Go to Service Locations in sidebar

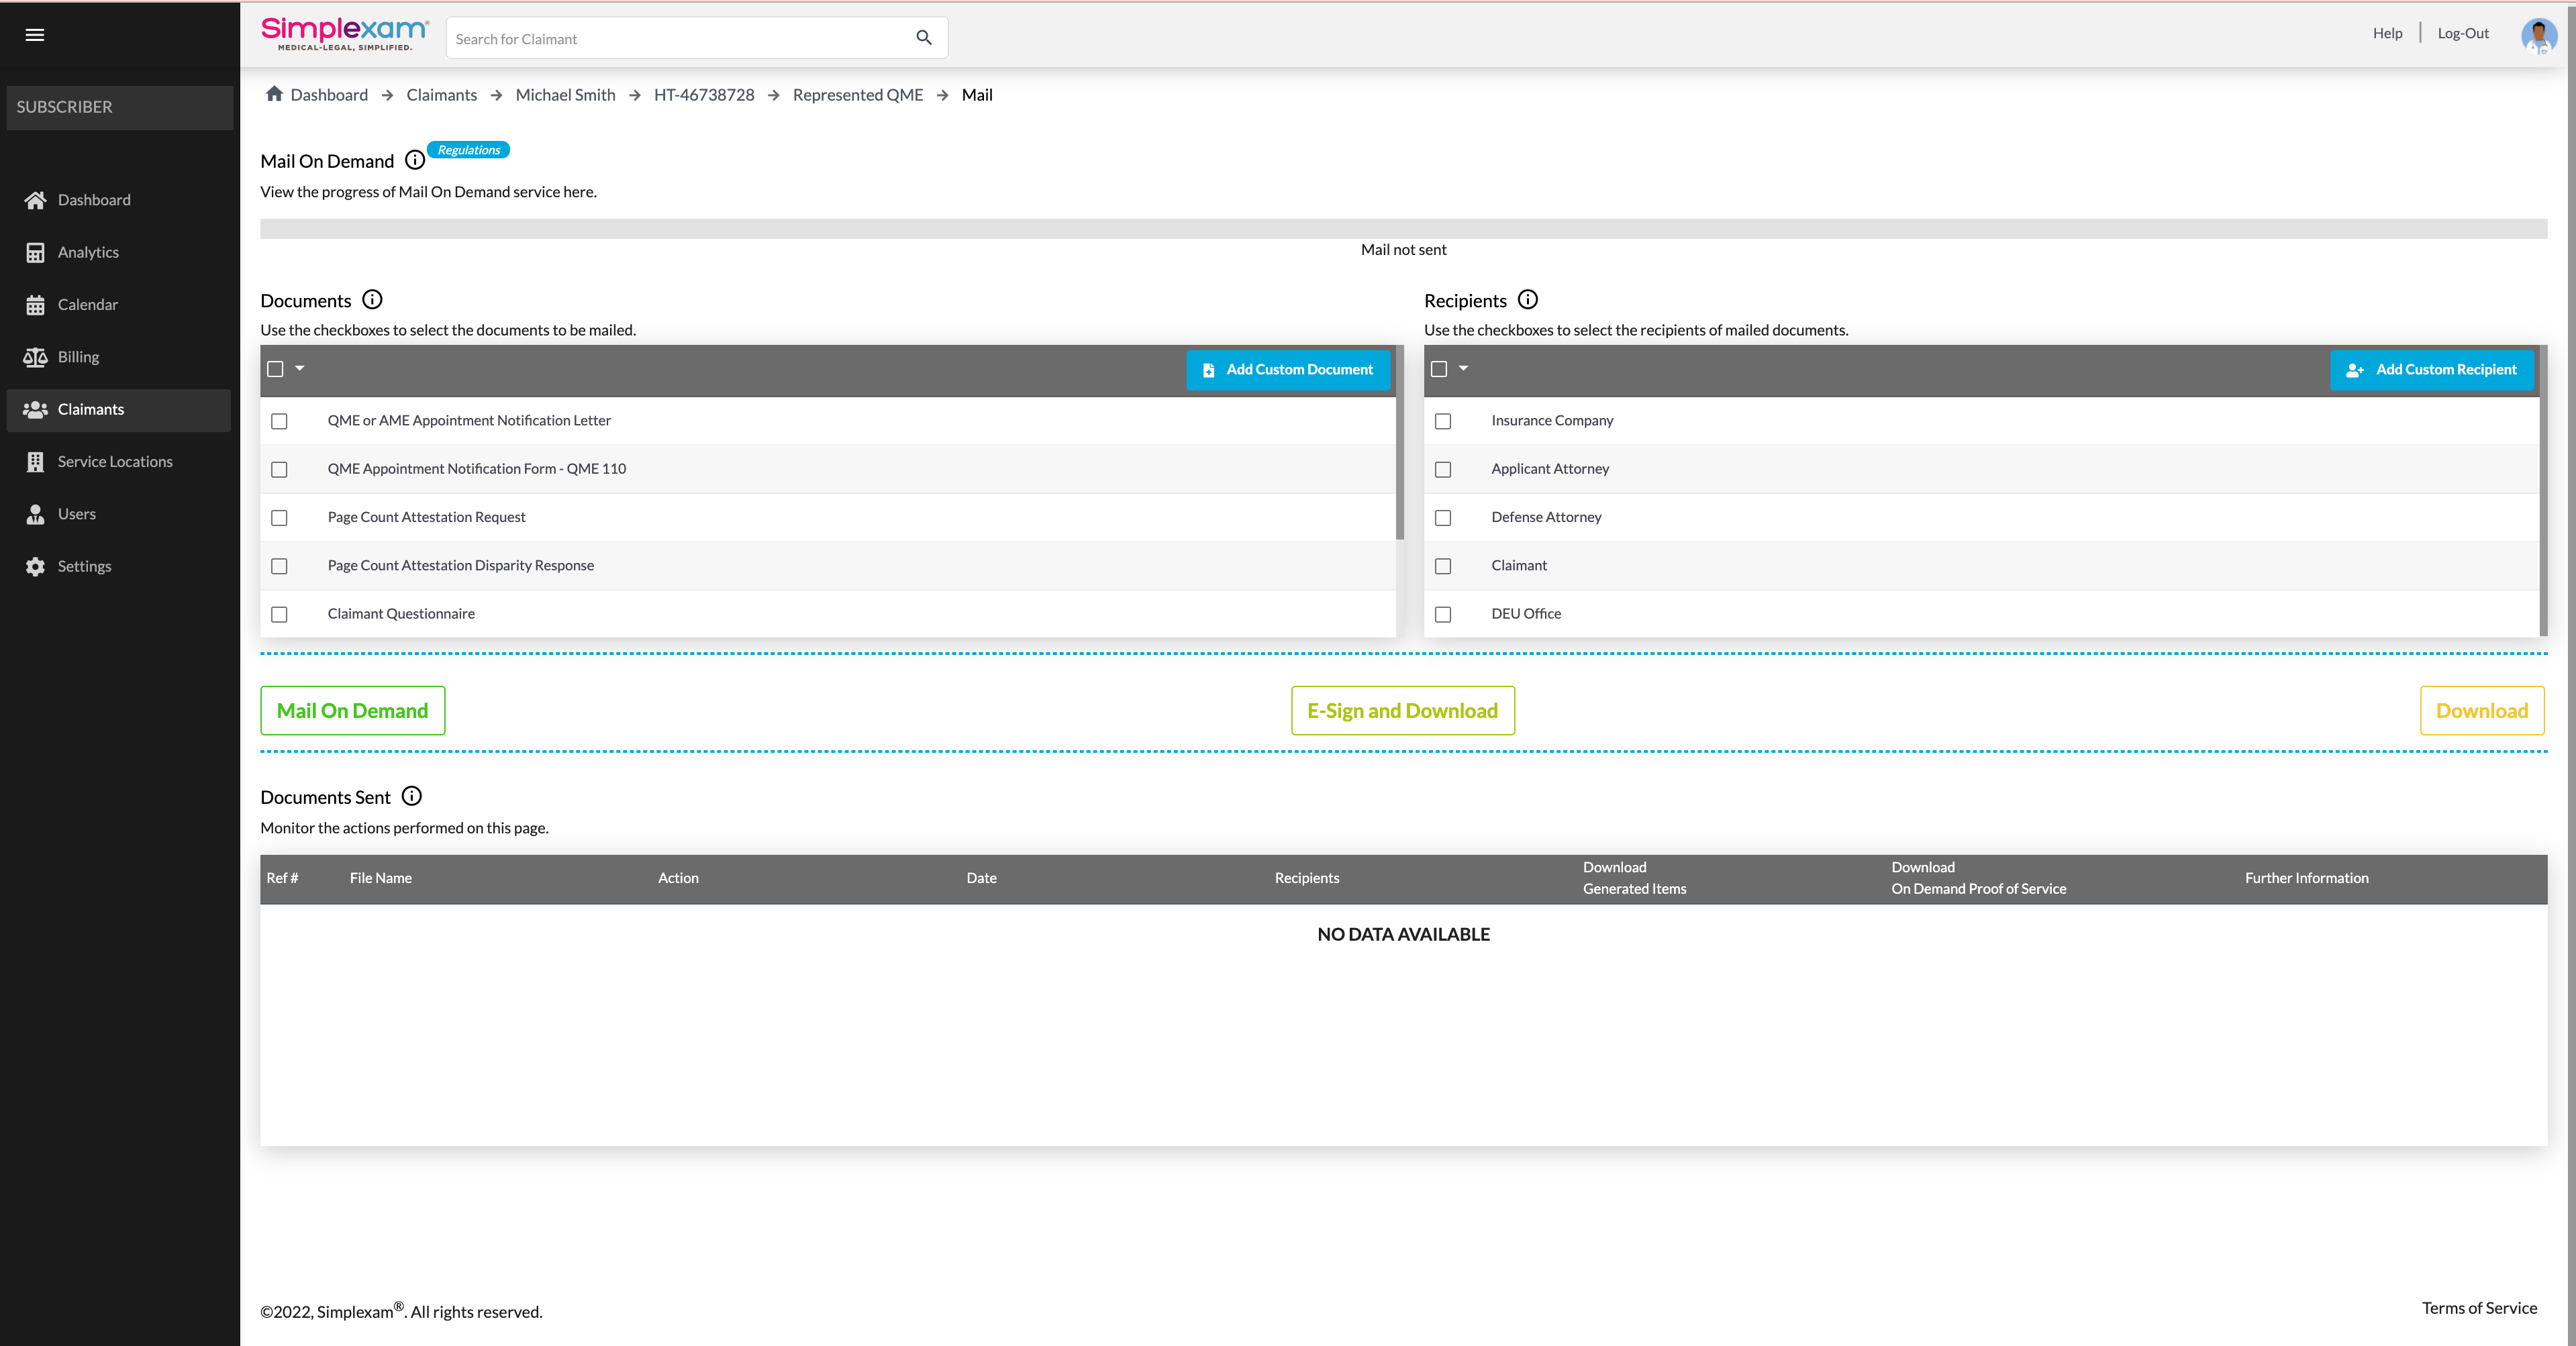(x=114, y=462)
